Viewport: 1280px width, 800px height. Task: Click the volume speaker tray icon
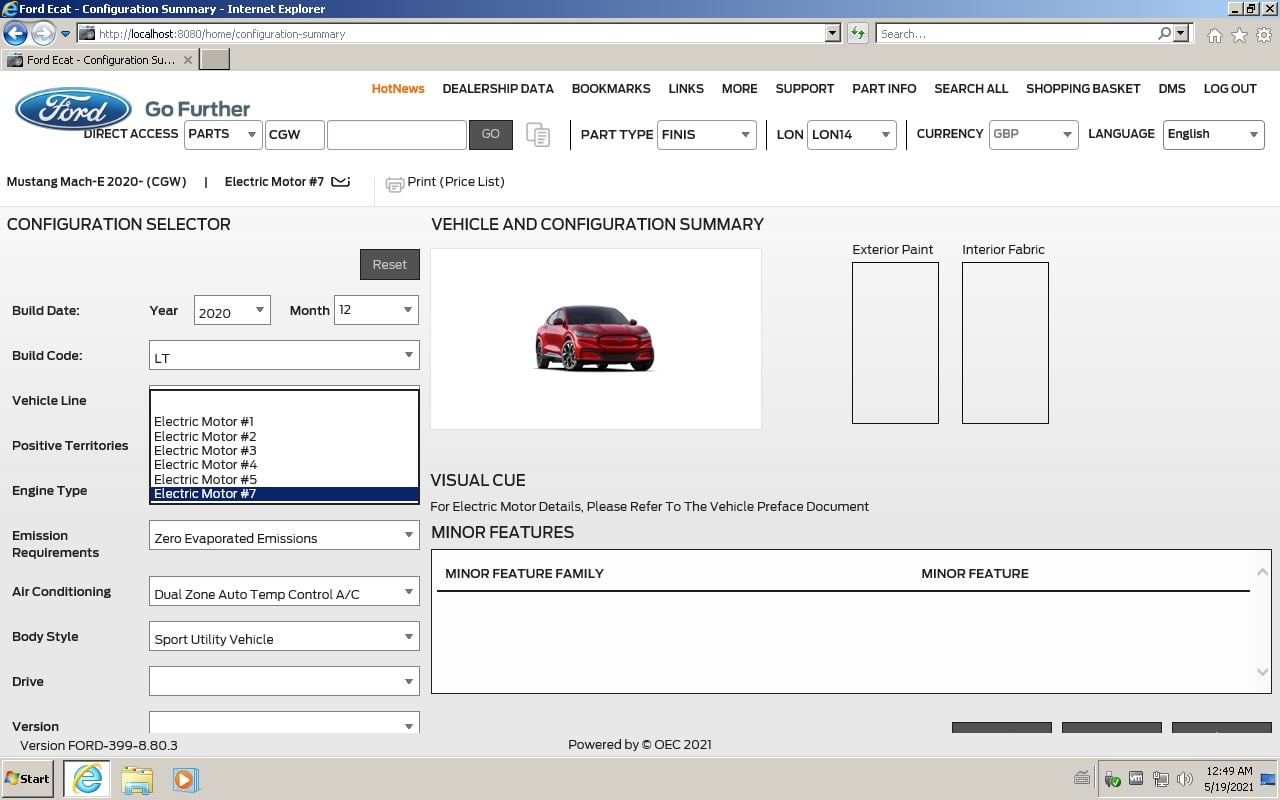click(1185, 779)
